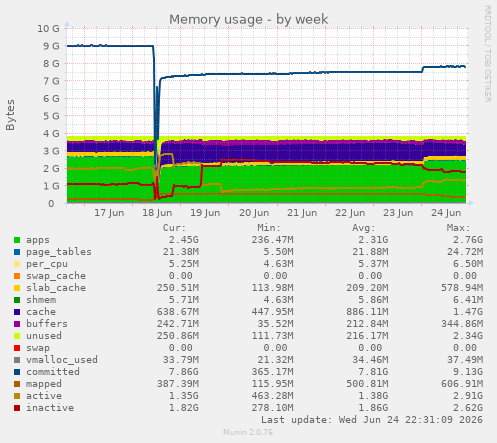Click the '17 Jun' x-axis label
This screenshot has width=497, height=443.
[109, 213]
